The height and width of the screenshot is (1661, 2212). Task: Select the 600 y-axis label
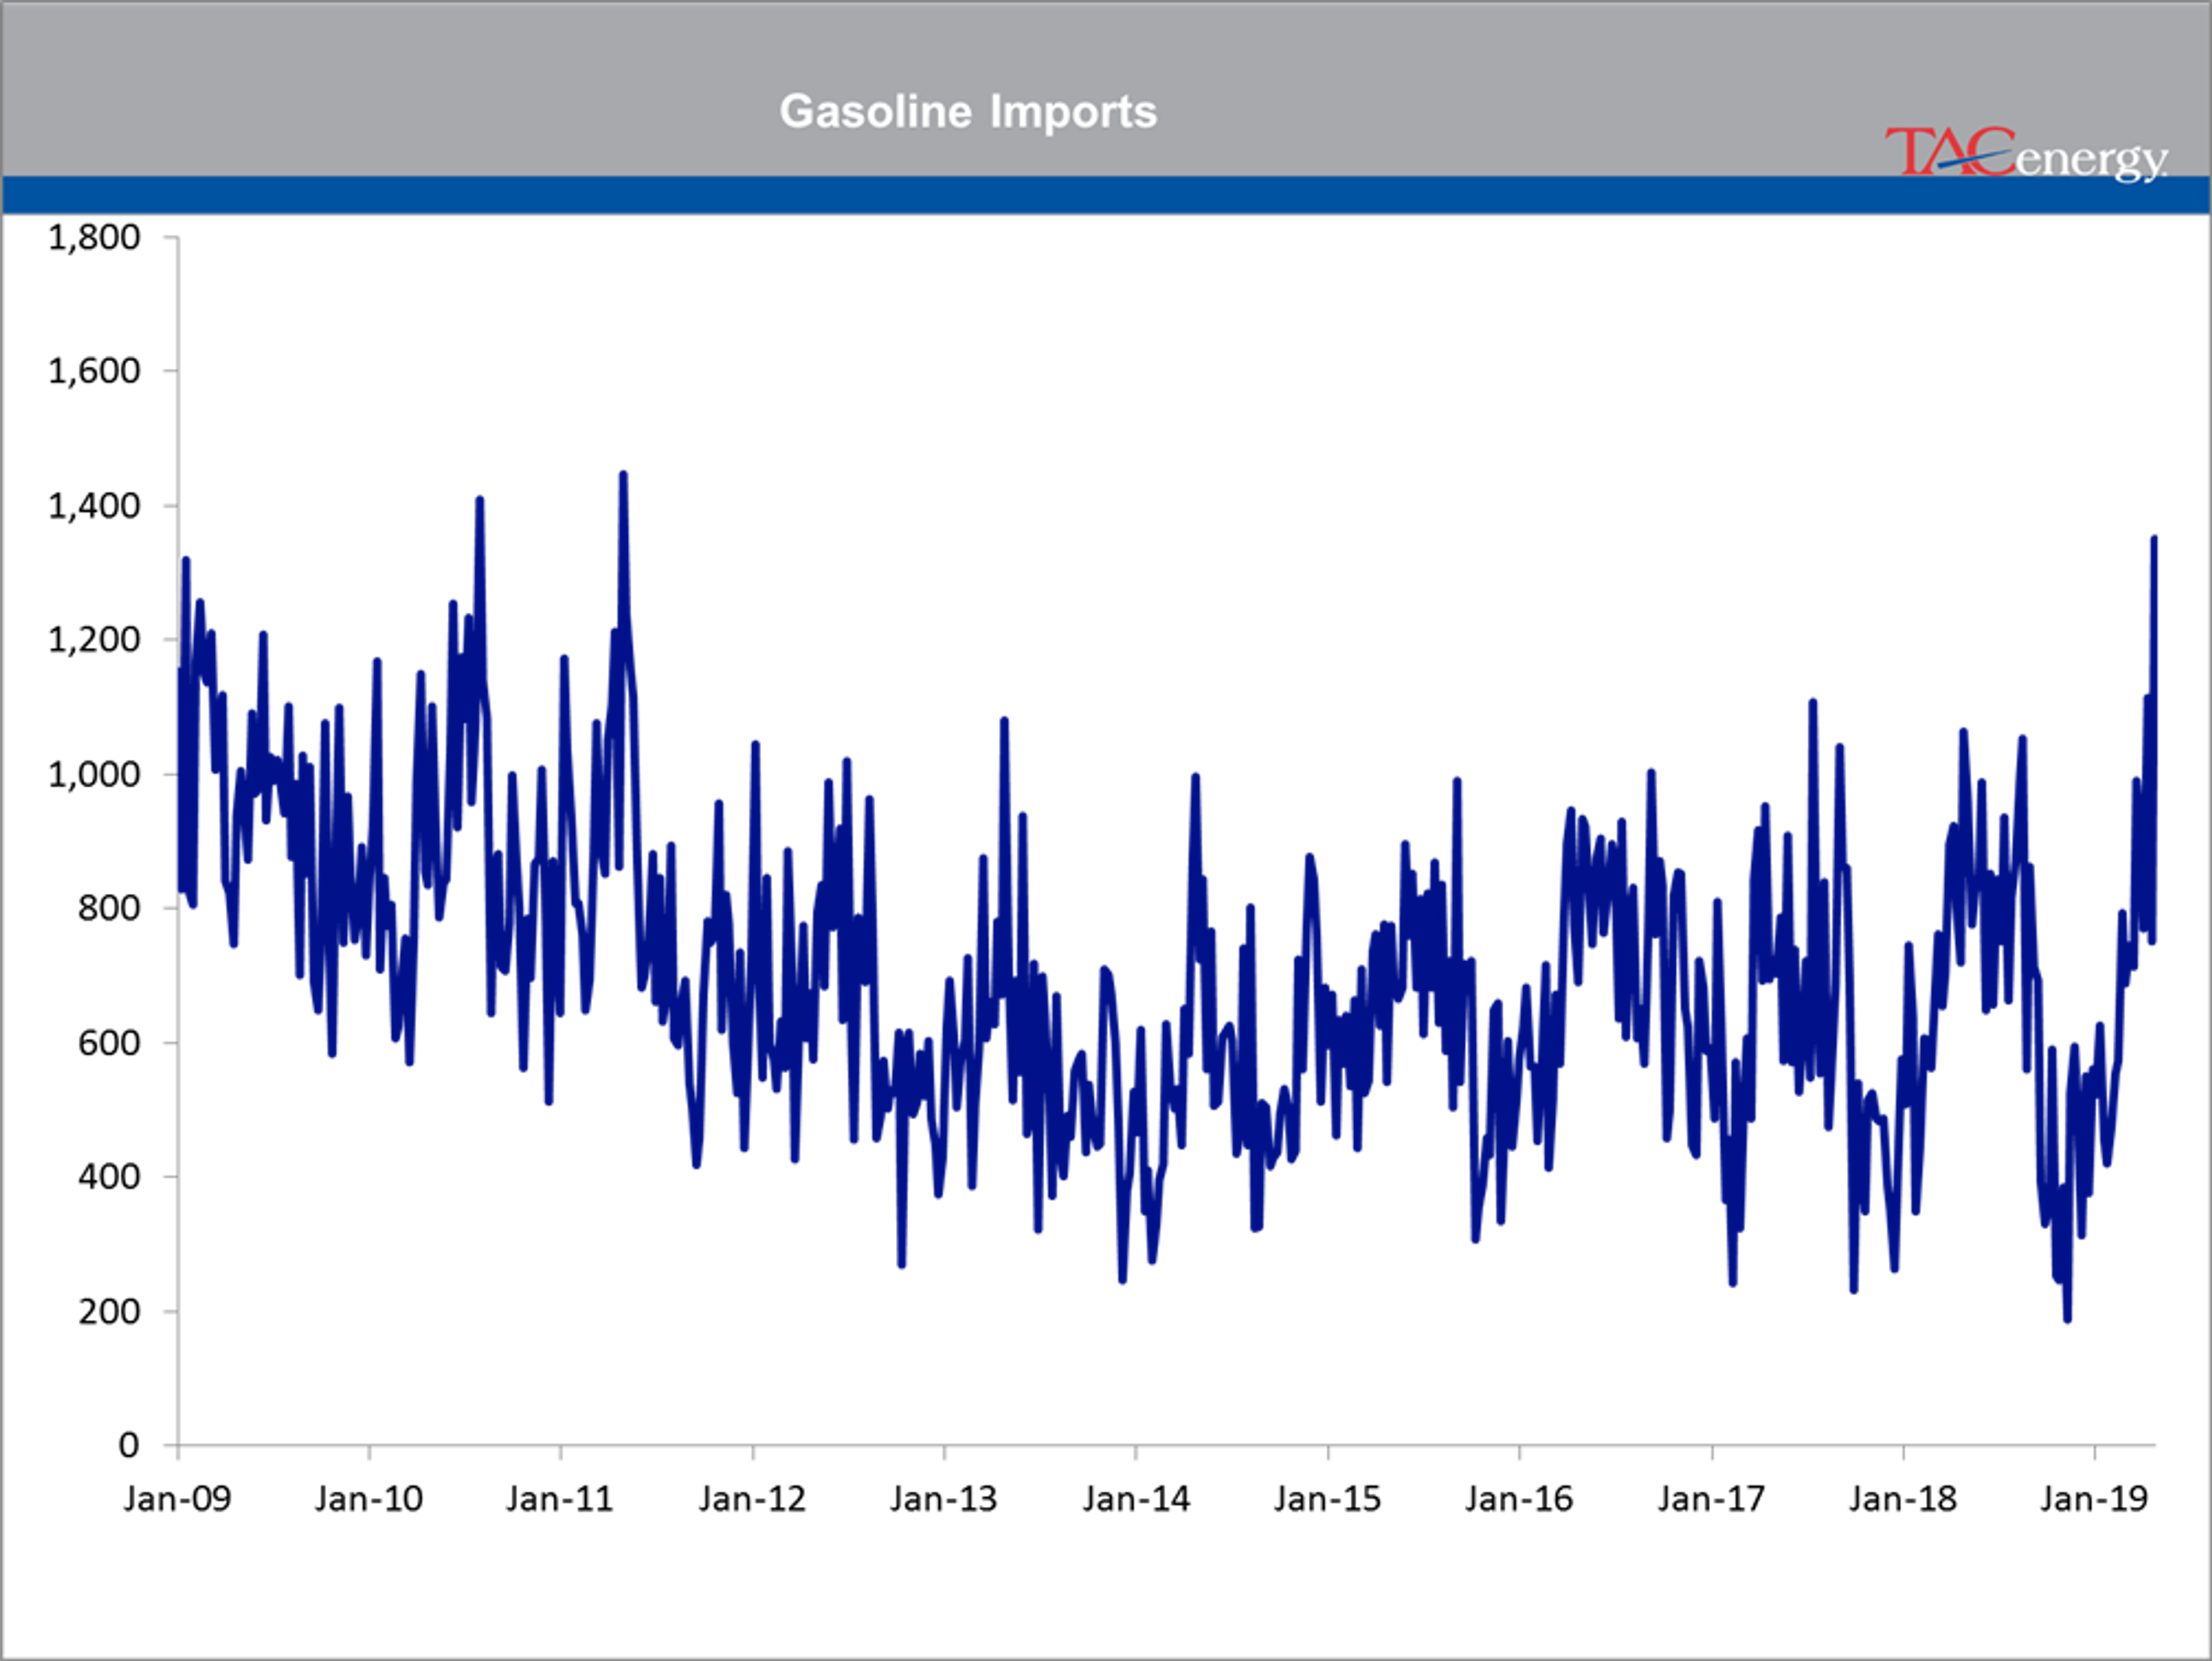pos(109,1042)
